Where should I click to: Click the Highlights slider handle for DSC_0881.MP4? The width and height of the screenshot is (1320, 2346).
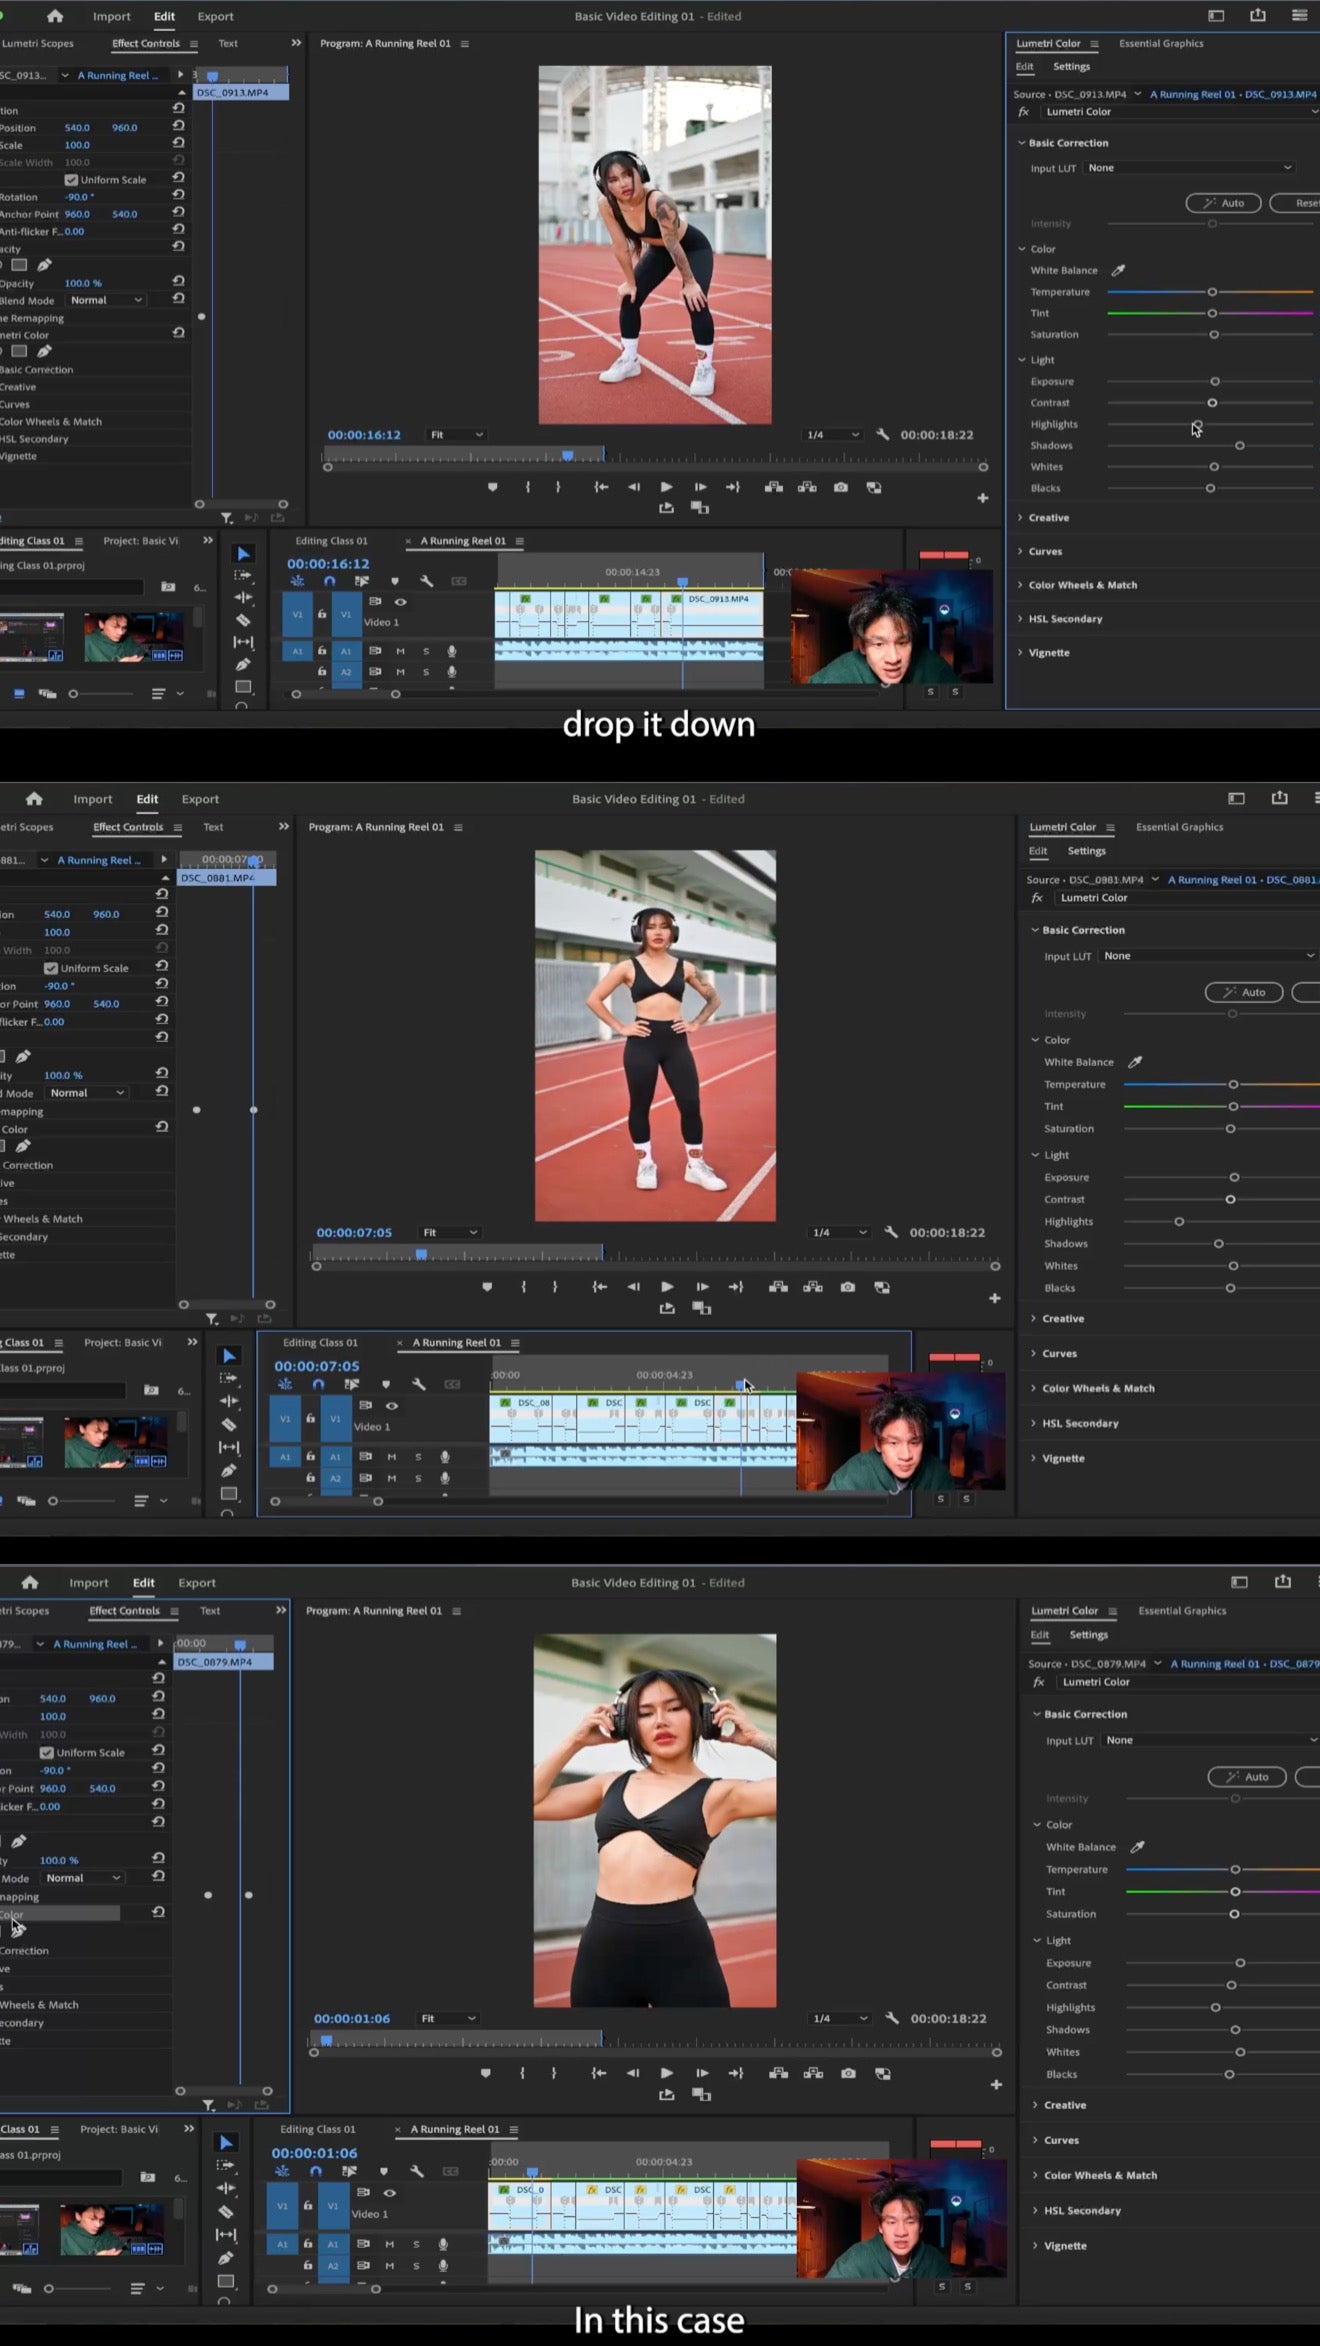(1179, 1221)
